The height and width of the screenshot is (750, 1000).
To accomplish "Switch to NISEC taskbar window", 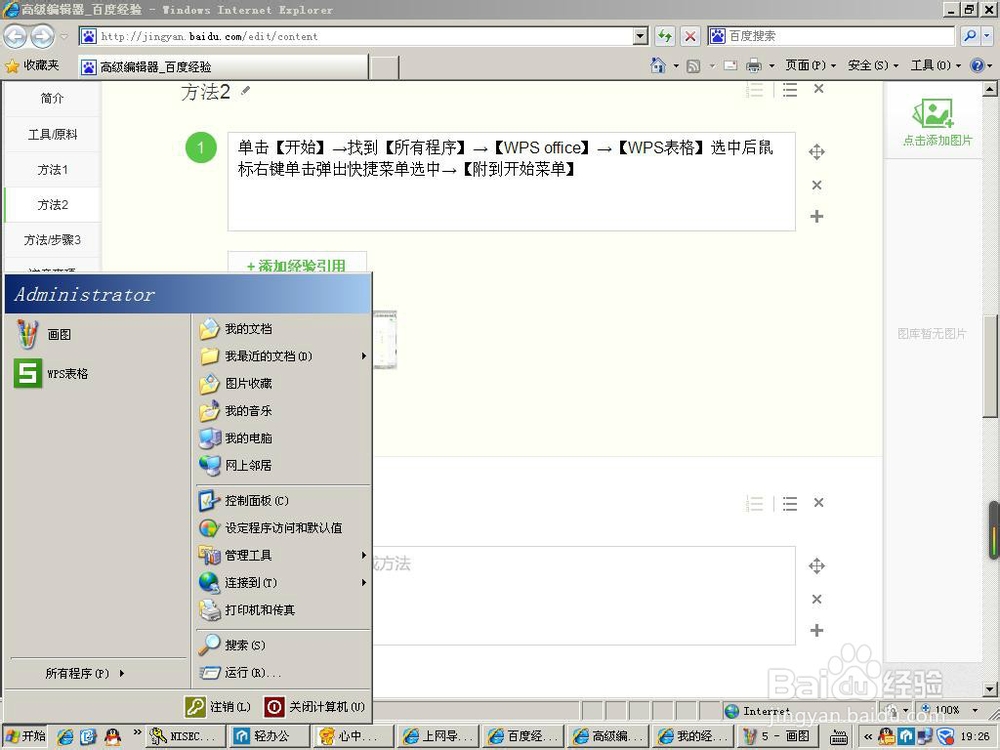I will [x=184, y=737].
